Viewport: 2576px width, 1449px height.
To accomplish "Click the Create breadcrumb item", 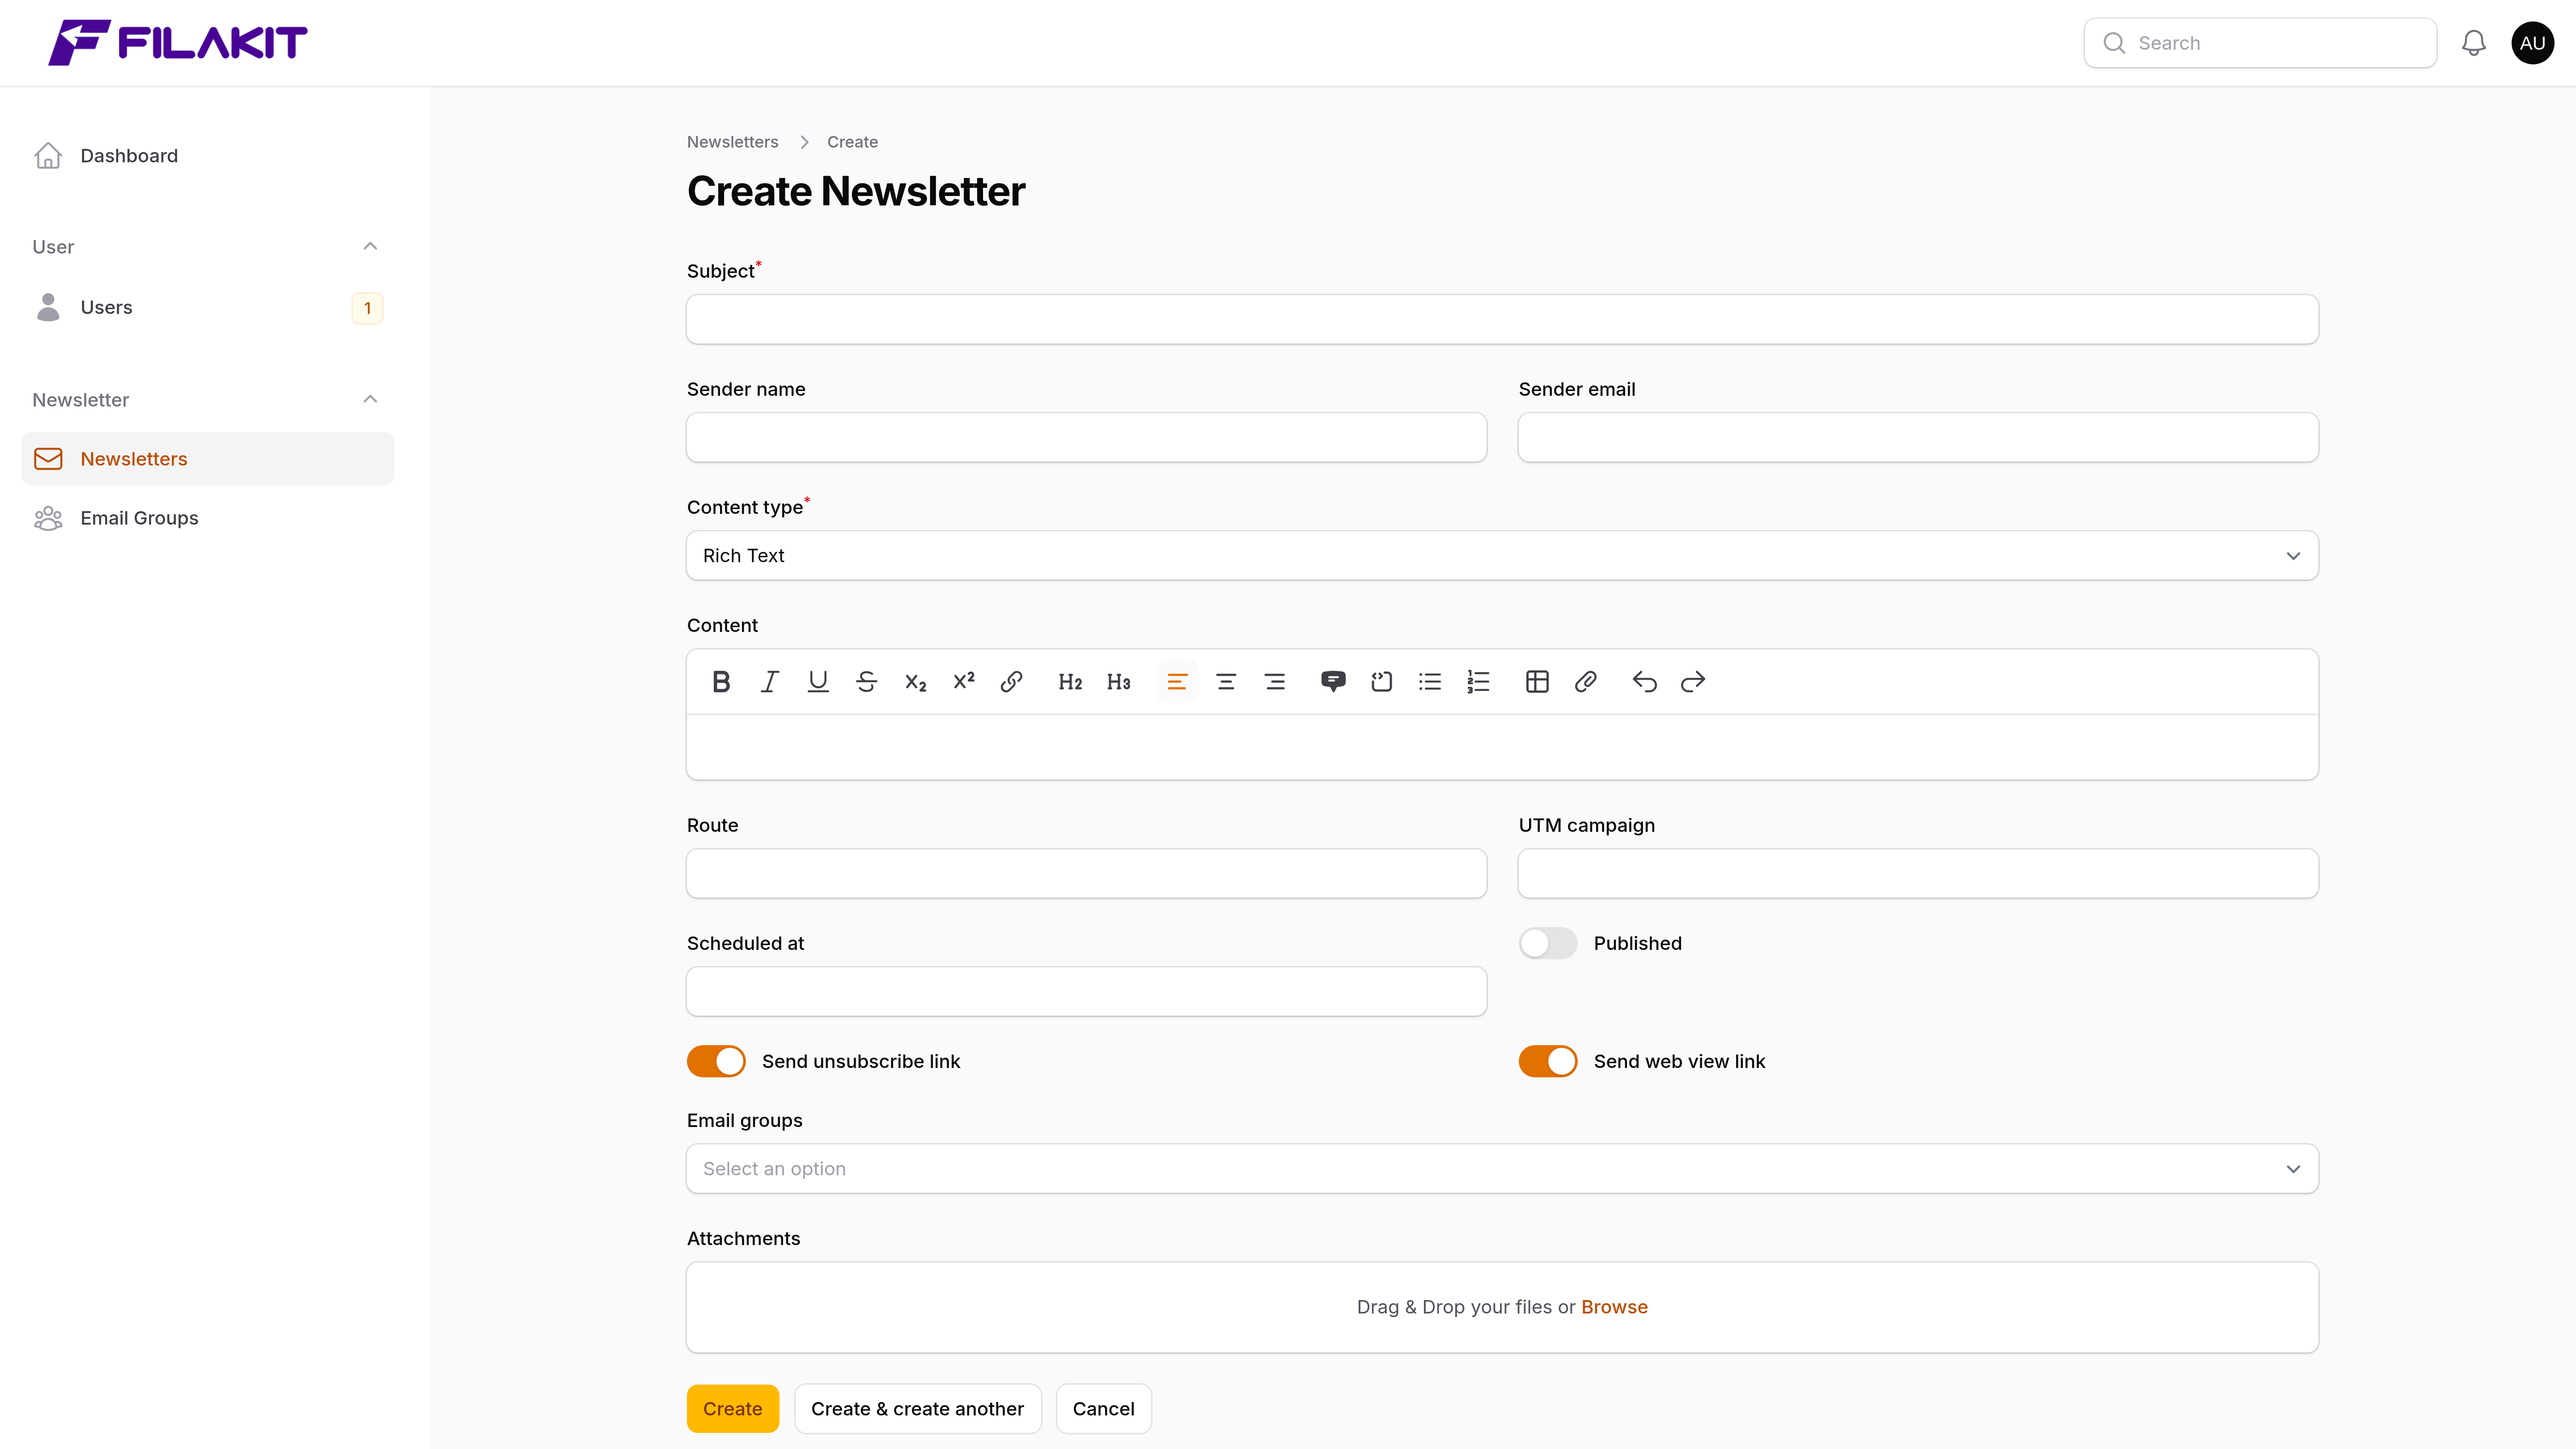I will click(852, 142).
